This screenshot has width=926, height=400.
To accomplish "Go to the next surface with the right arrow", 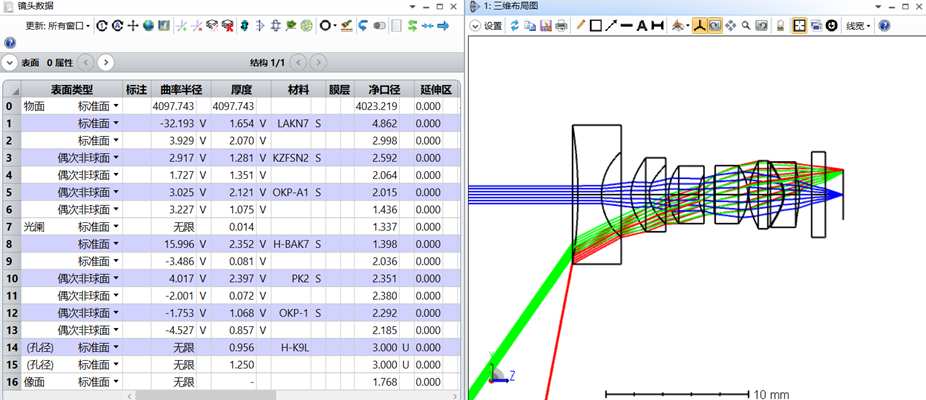I will click(106, 62).
